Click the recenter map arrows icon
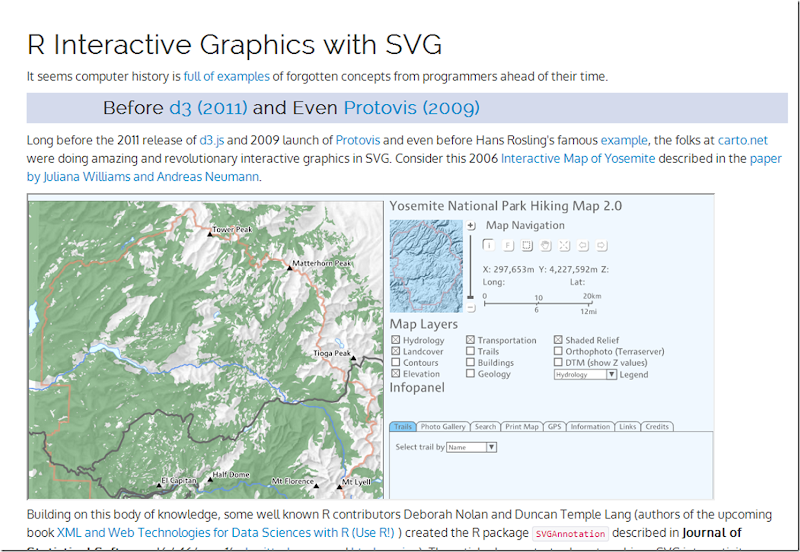The width and height of the screenshot is (800, 552). pyautogui.click(x=564, y=245)
